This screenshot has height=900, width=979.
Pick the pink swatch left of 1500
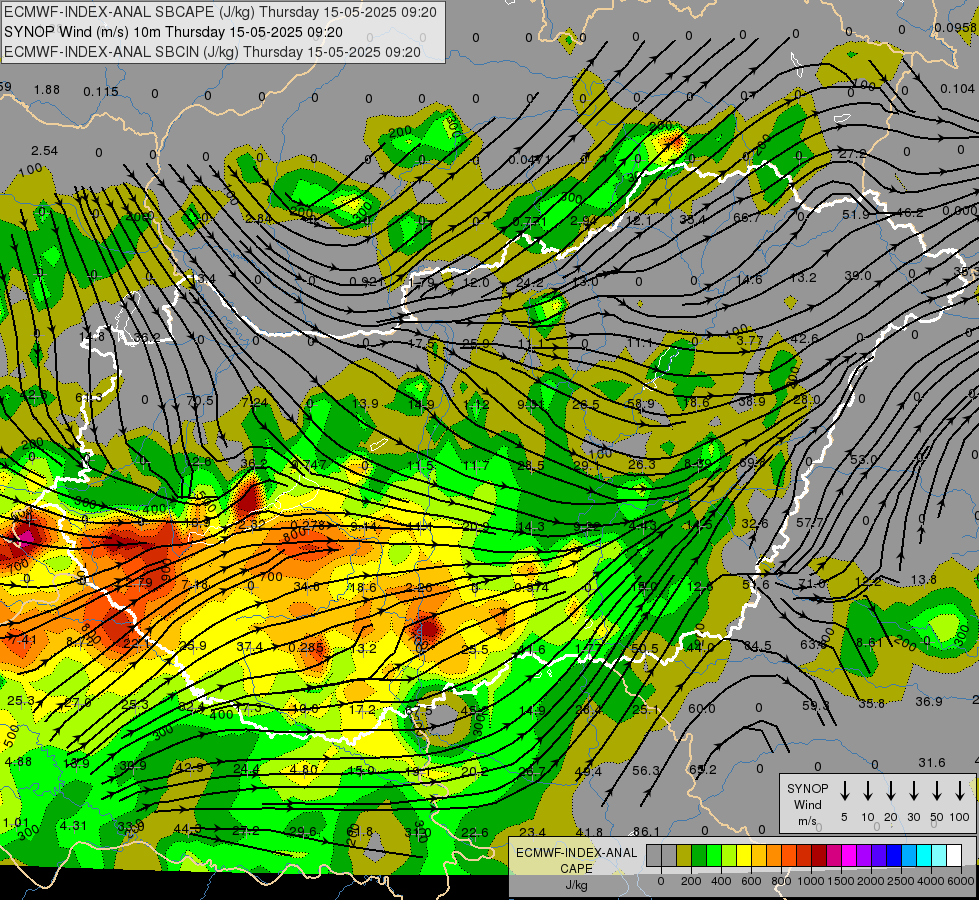(x=834, y=855)
